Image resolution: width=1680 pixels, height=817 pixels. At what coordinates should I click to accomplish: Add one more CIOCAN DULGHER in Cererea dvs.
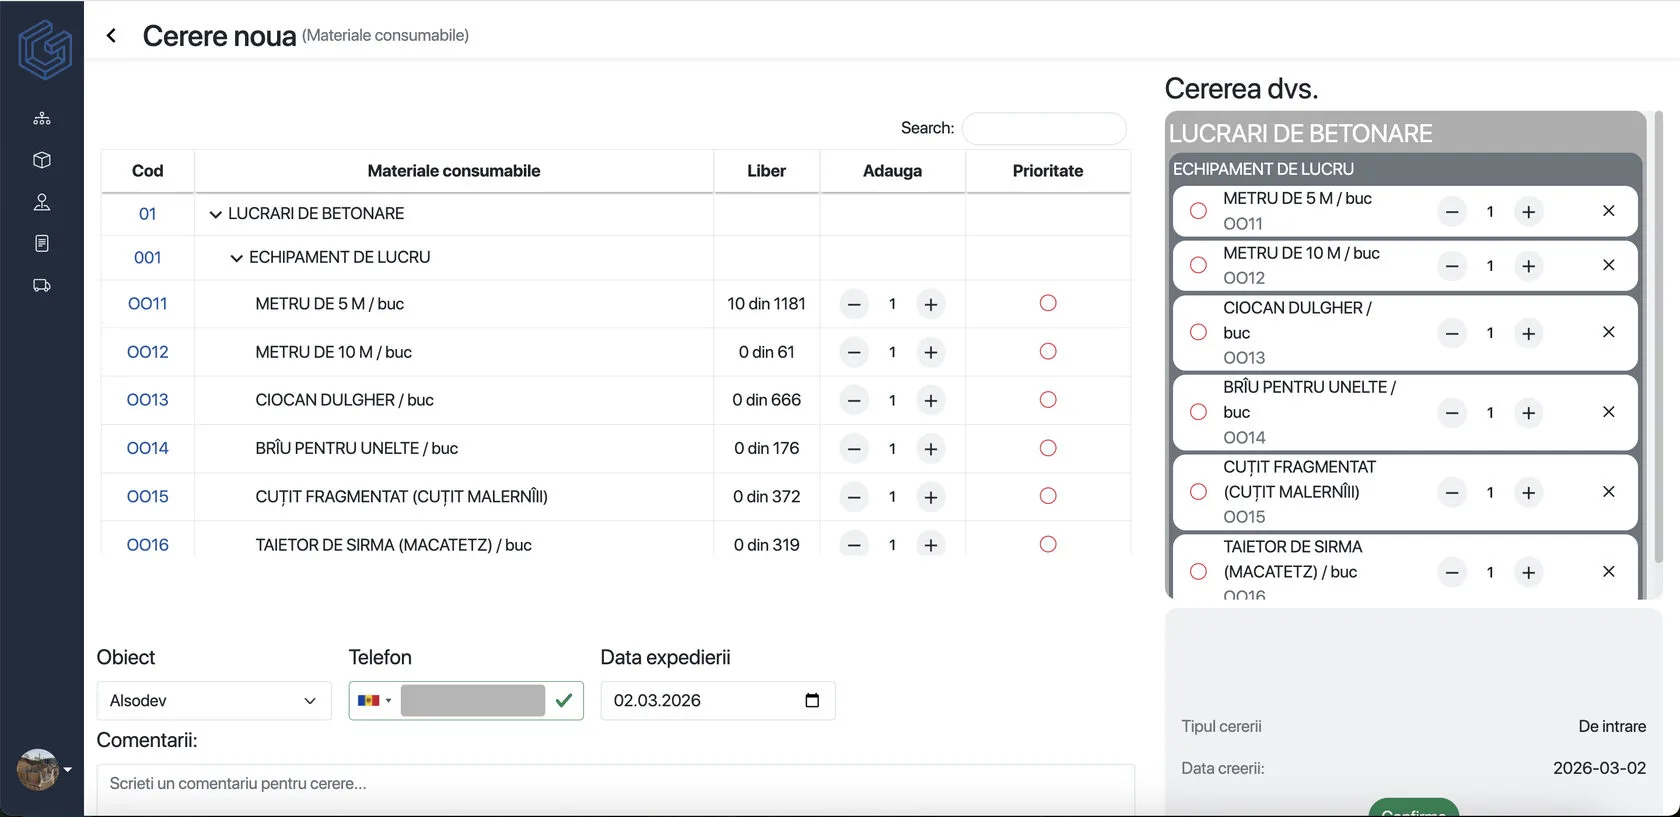point(1529,333)
